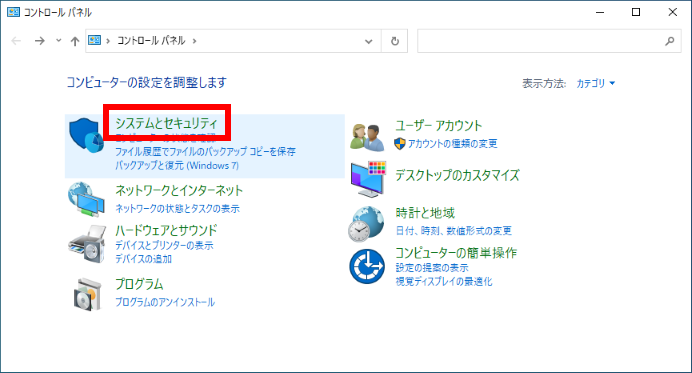Open ネットワークの状態とタスクの表示

coord(177,208)
